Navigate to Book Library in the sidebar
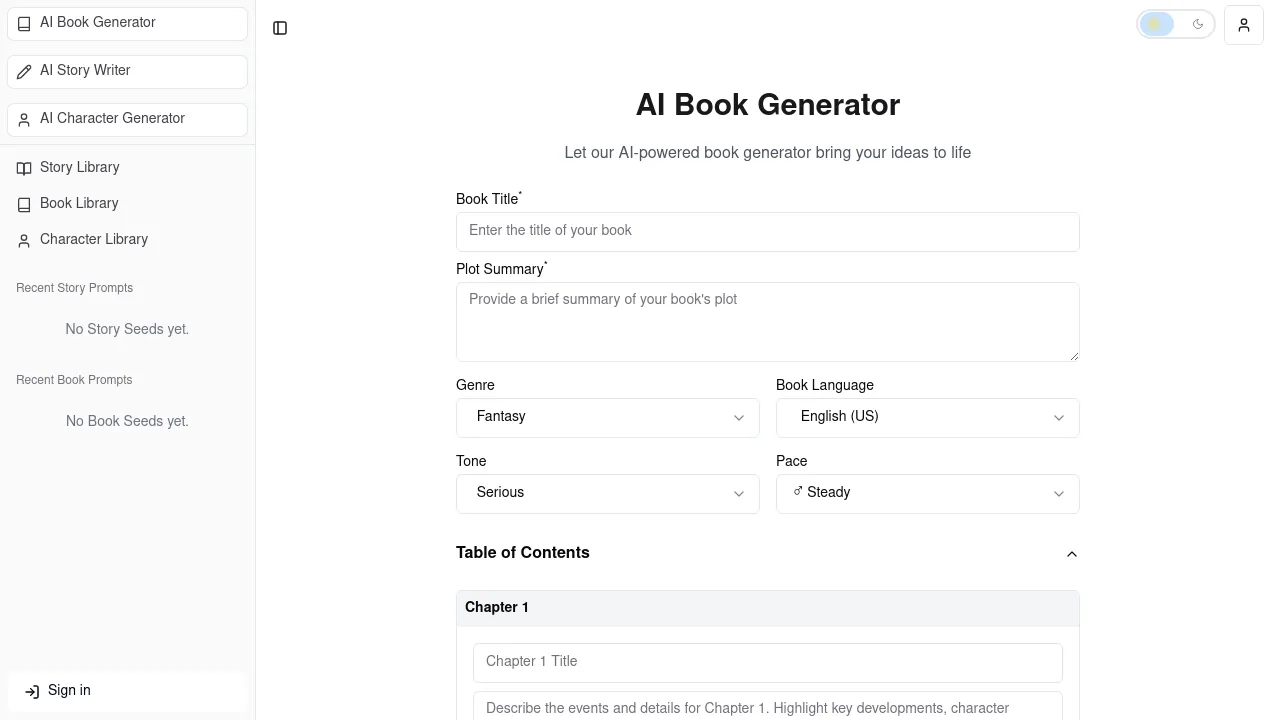 point(78,204)
